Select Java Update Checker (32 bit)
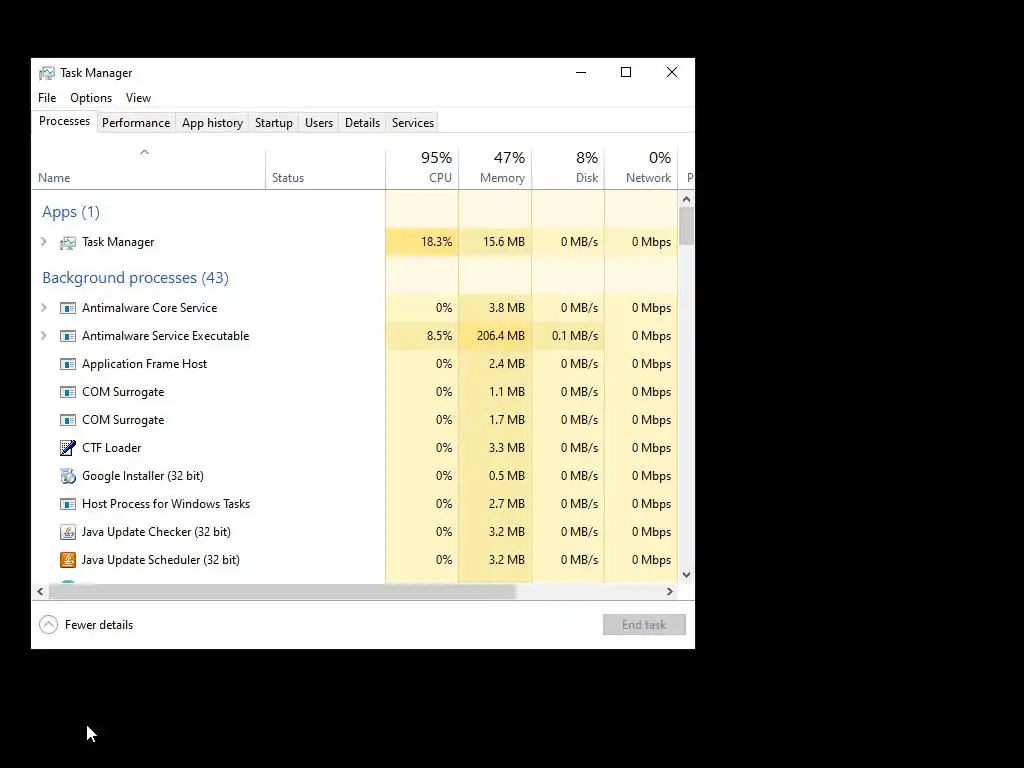1024x768 pixels. point(156,532)
